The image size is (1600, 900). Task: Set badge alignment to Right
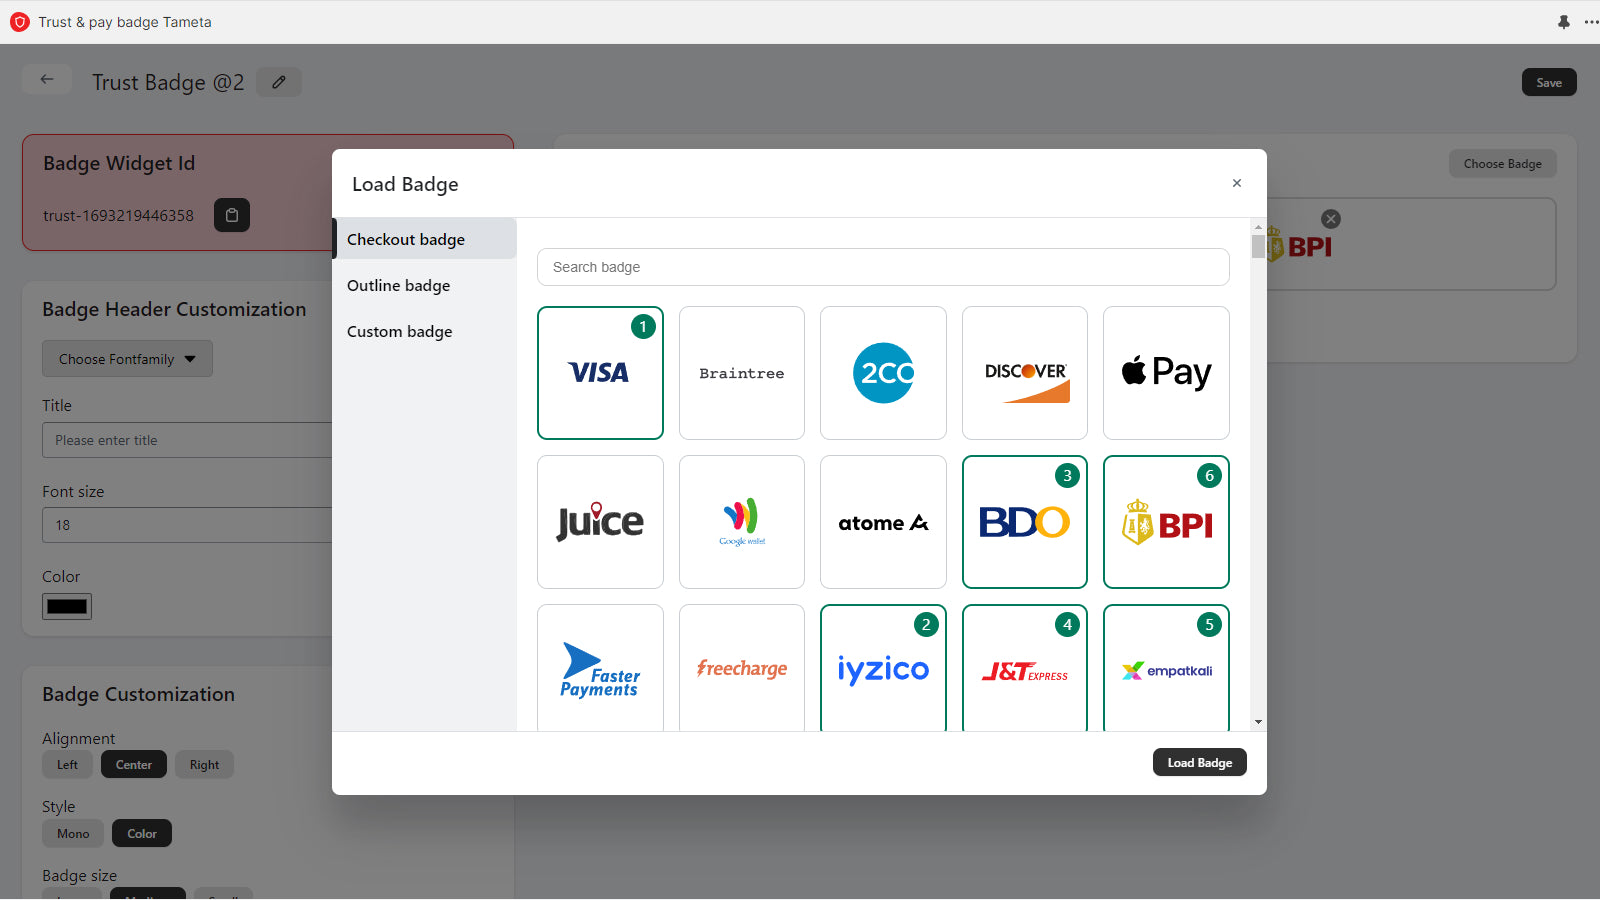[204, 764]
